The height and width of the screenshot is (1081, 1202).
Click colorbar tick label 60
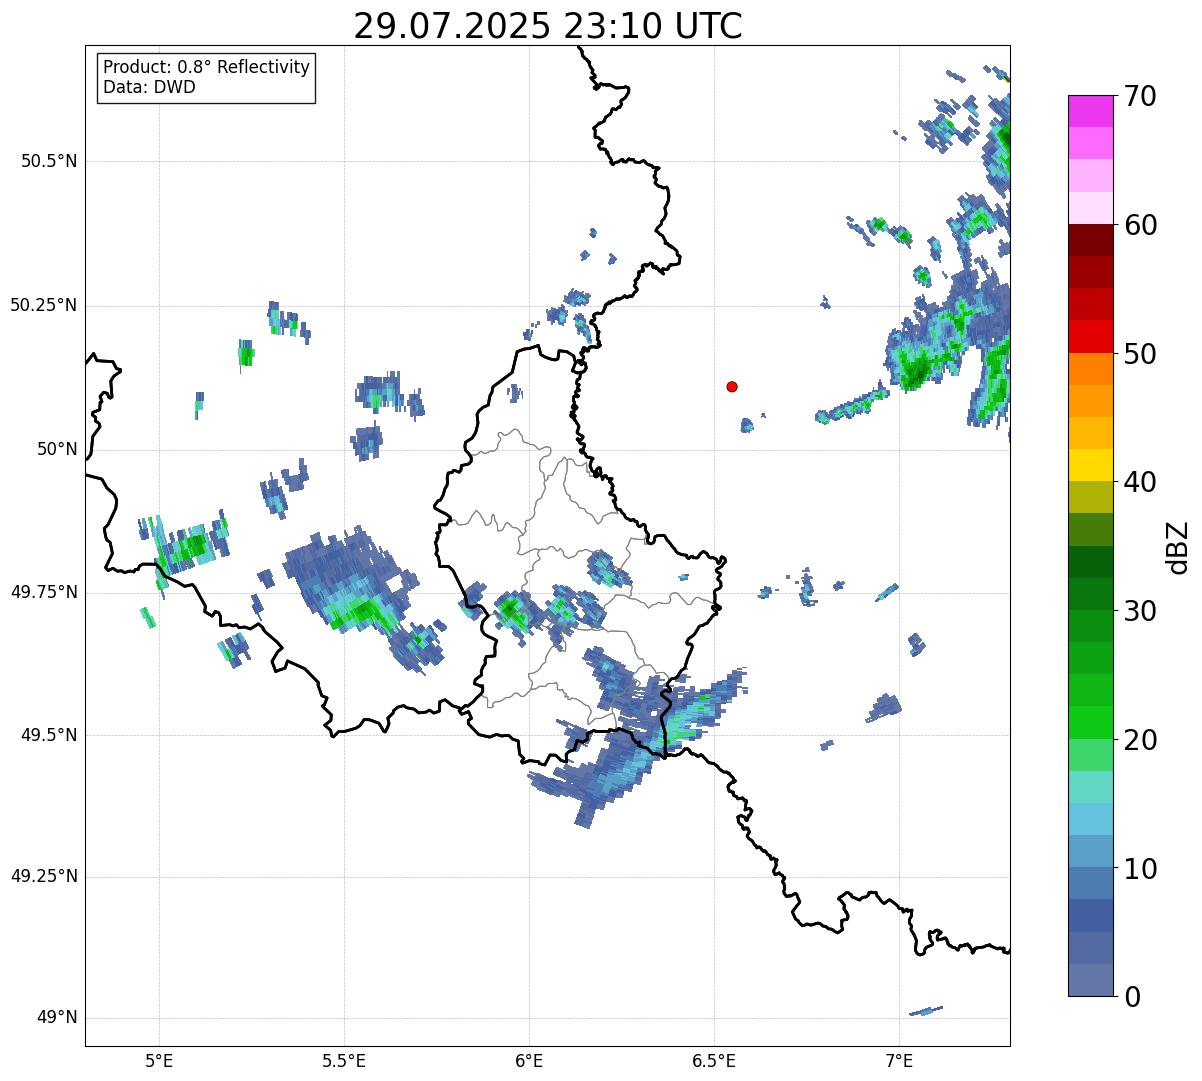point(1140,225)
